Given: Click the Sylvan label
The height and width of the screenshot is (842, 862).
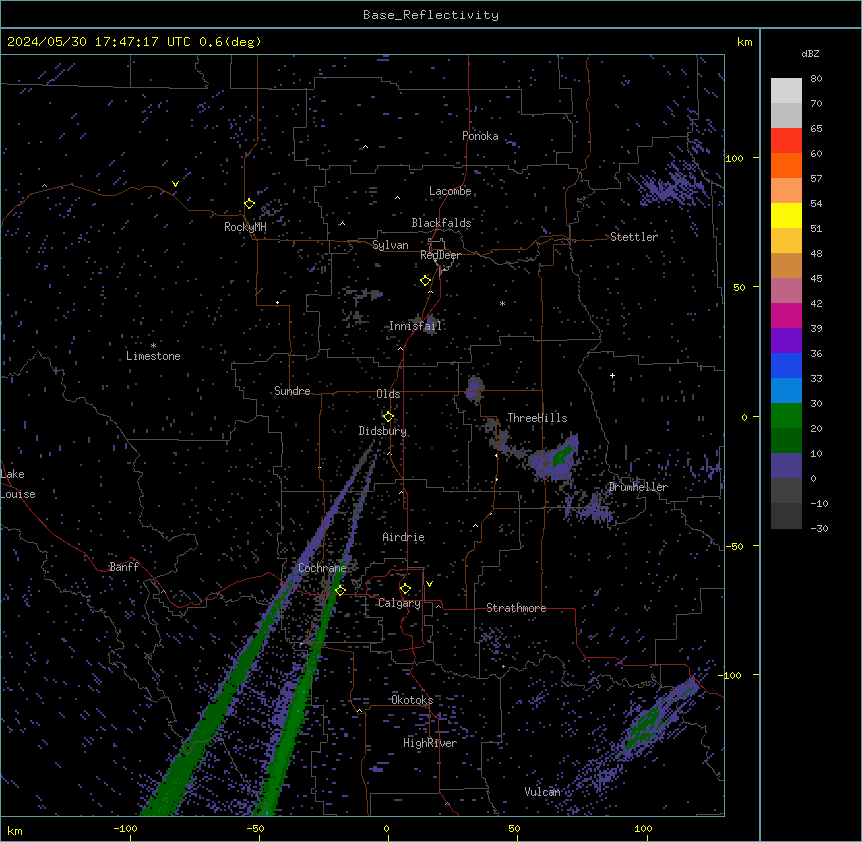Looking at the screenshot, I should click(390, 245).
